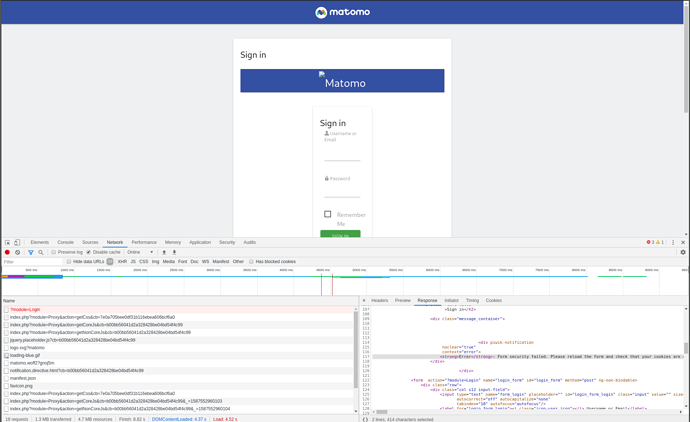Viewport: 690px width, 422px height.
Task: Select the logo.svg?matomo request
Action: (178, 348)
